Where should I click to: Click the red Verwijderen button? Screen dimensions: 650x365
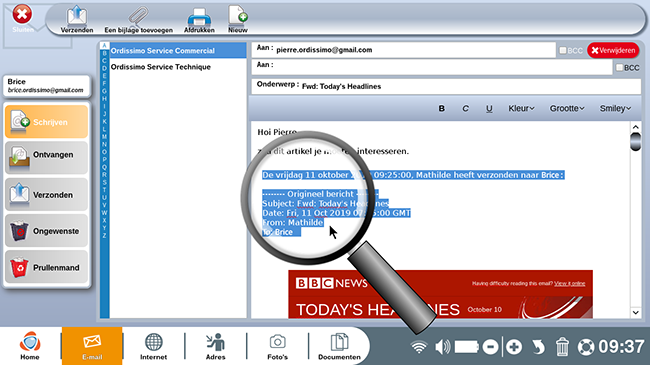click(x=613, y=50)
